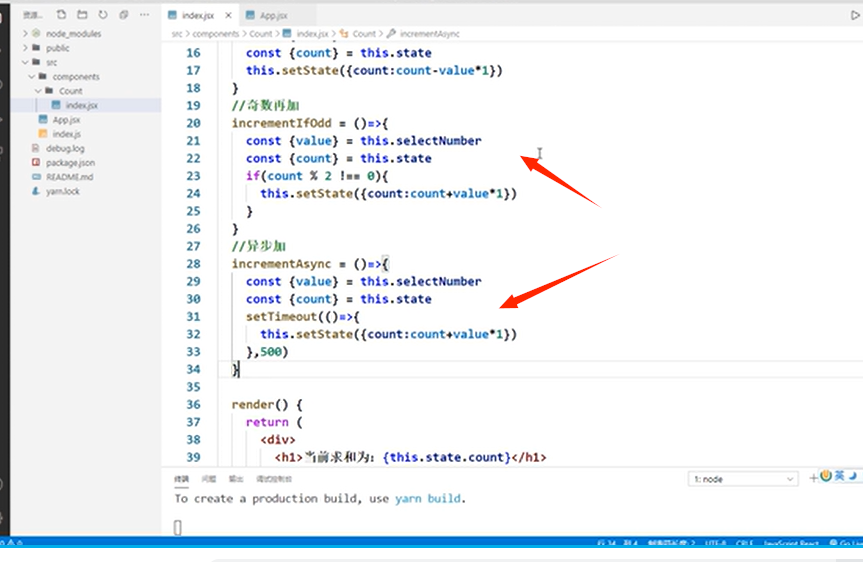This screenshot has width=863, height=562.
Task: Click the New File icon in Explorer header
Action: click(x=61, y=15)
